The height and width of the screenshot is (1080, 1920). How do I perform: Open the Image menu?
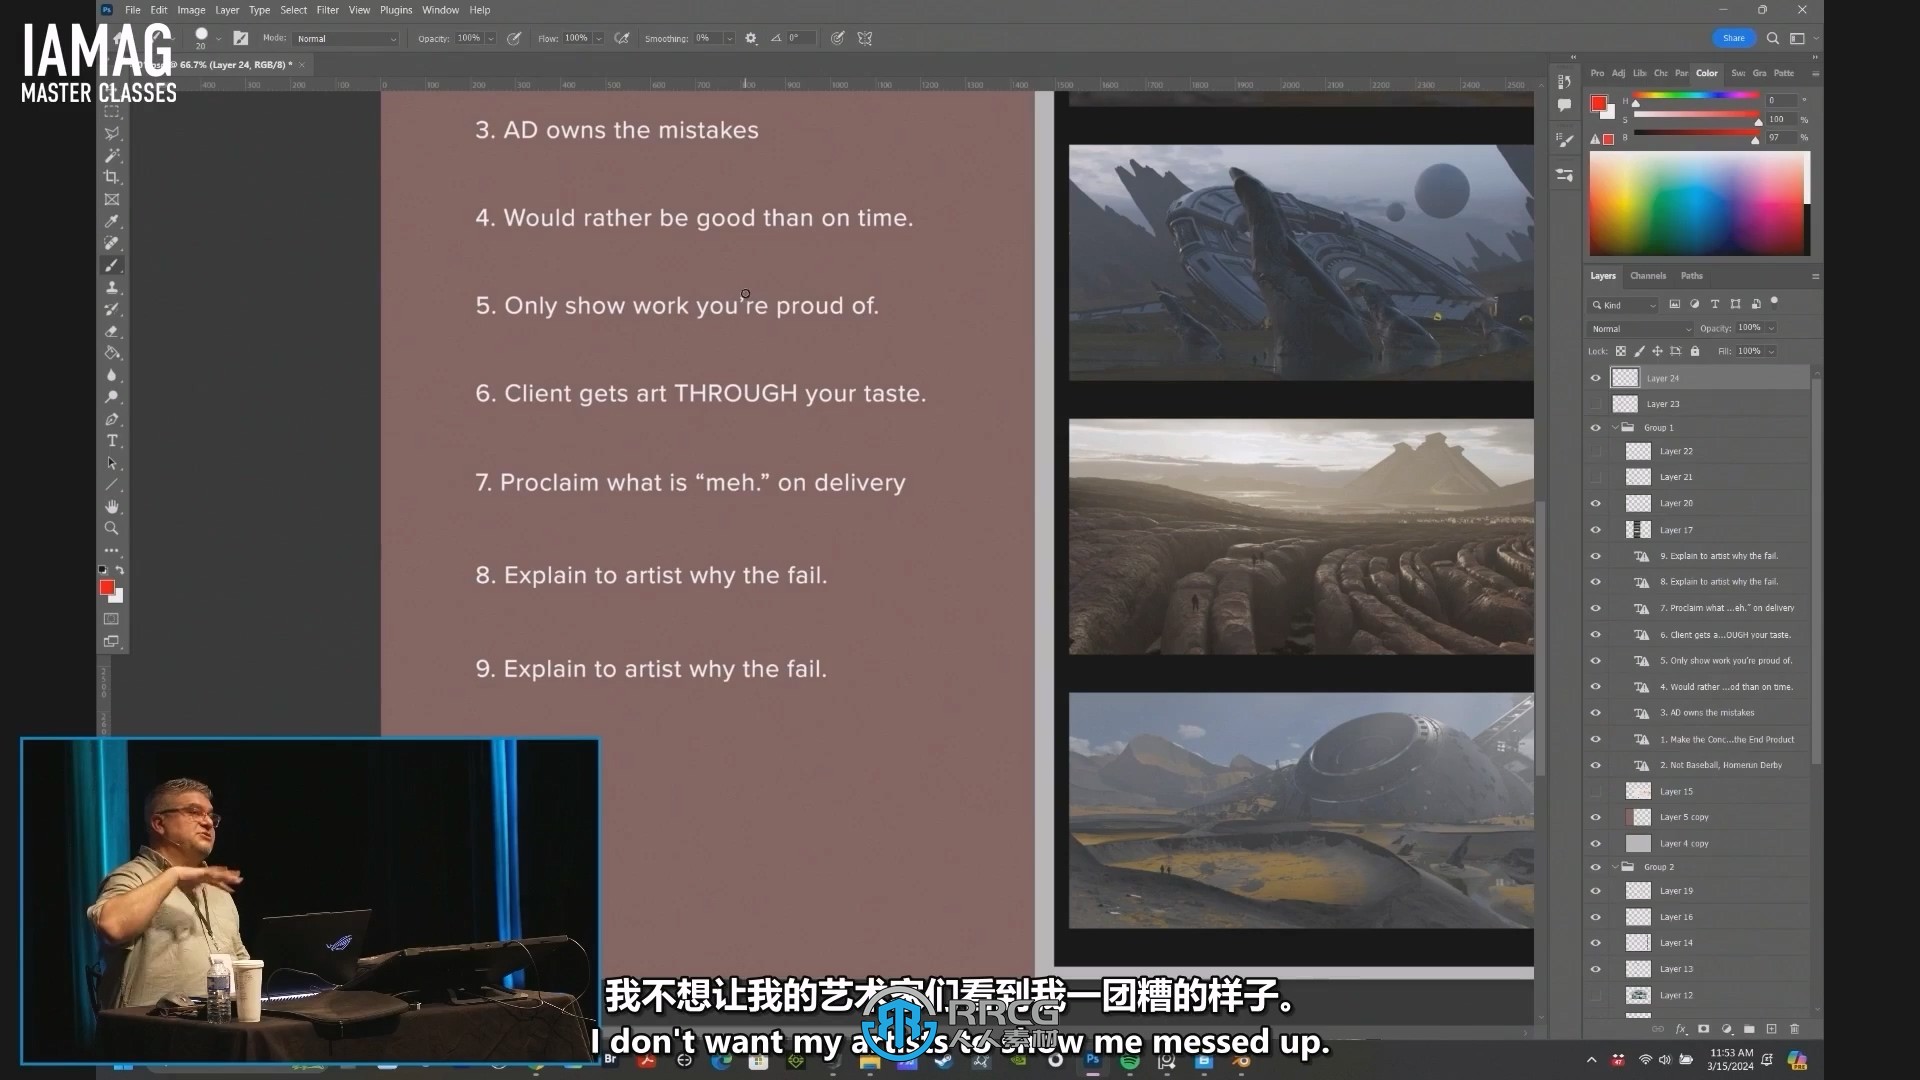191,10
